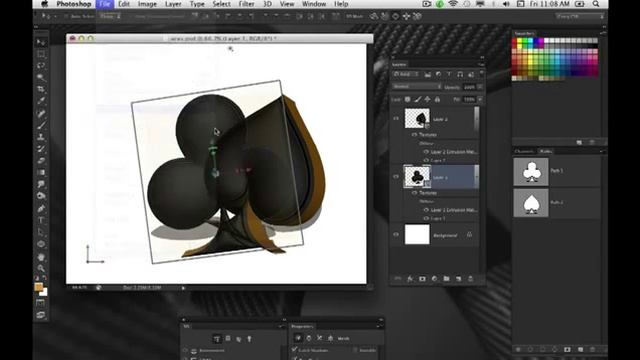
Task: Open the Opacity dropdown arrow
Action: point(480,87)
